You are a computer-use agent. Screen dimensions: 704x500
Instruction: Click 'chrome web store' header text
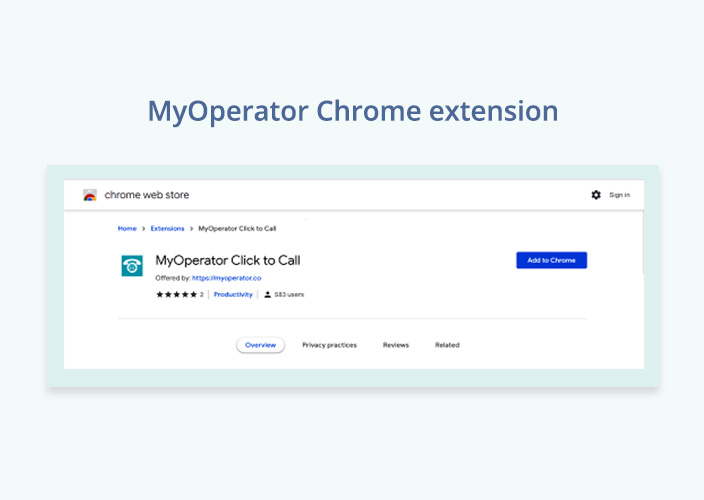(x=147, y=195)
